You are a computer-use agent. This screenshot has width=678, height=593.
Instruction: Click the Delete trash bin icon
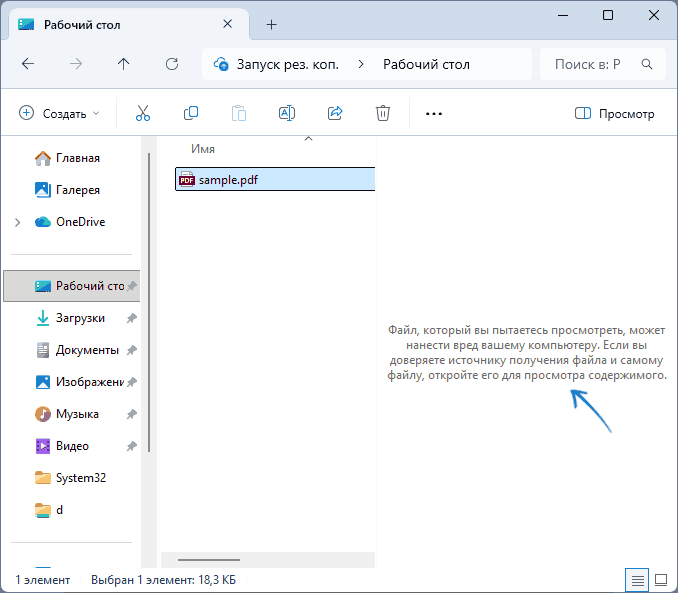click(383, 114)
